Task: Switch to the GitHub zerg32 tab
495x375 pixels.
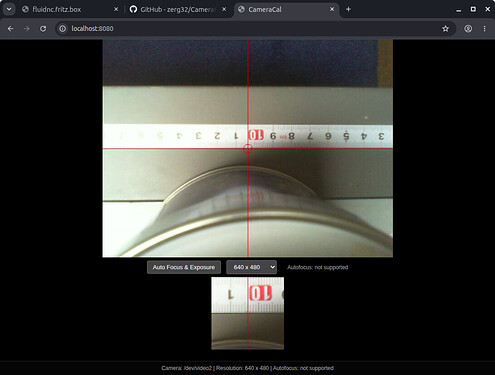Action: (x=178, y=9)
